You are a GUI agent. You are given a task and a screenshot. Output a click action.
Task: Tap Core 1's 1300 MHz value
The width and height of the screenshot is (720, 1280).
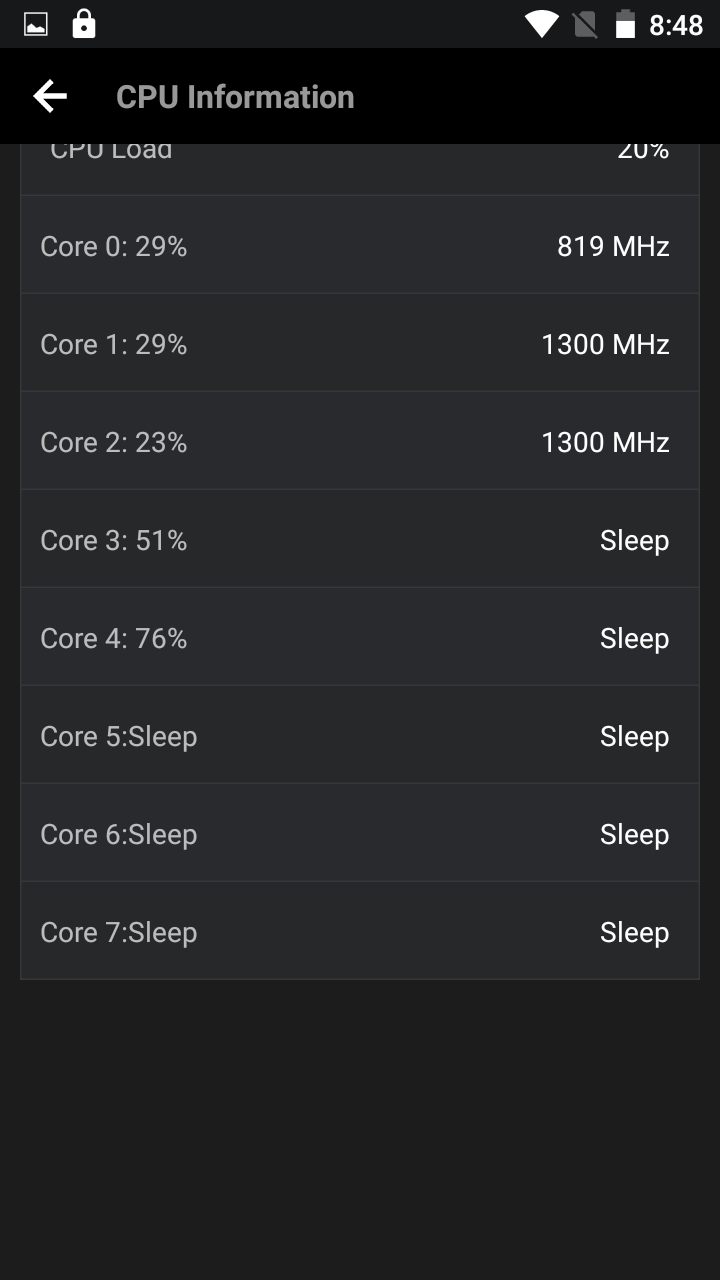604,344
